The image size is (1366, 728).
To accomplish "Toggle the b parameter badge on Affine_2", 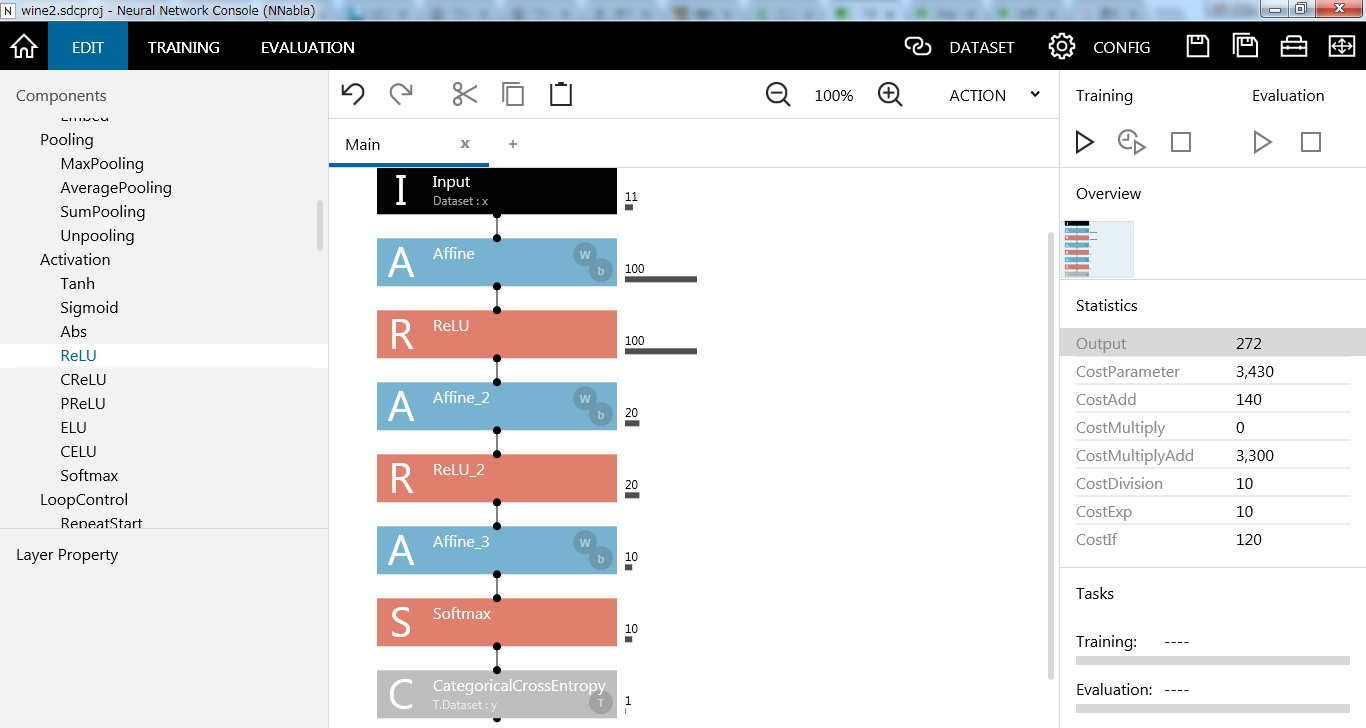I will point(601,415).
